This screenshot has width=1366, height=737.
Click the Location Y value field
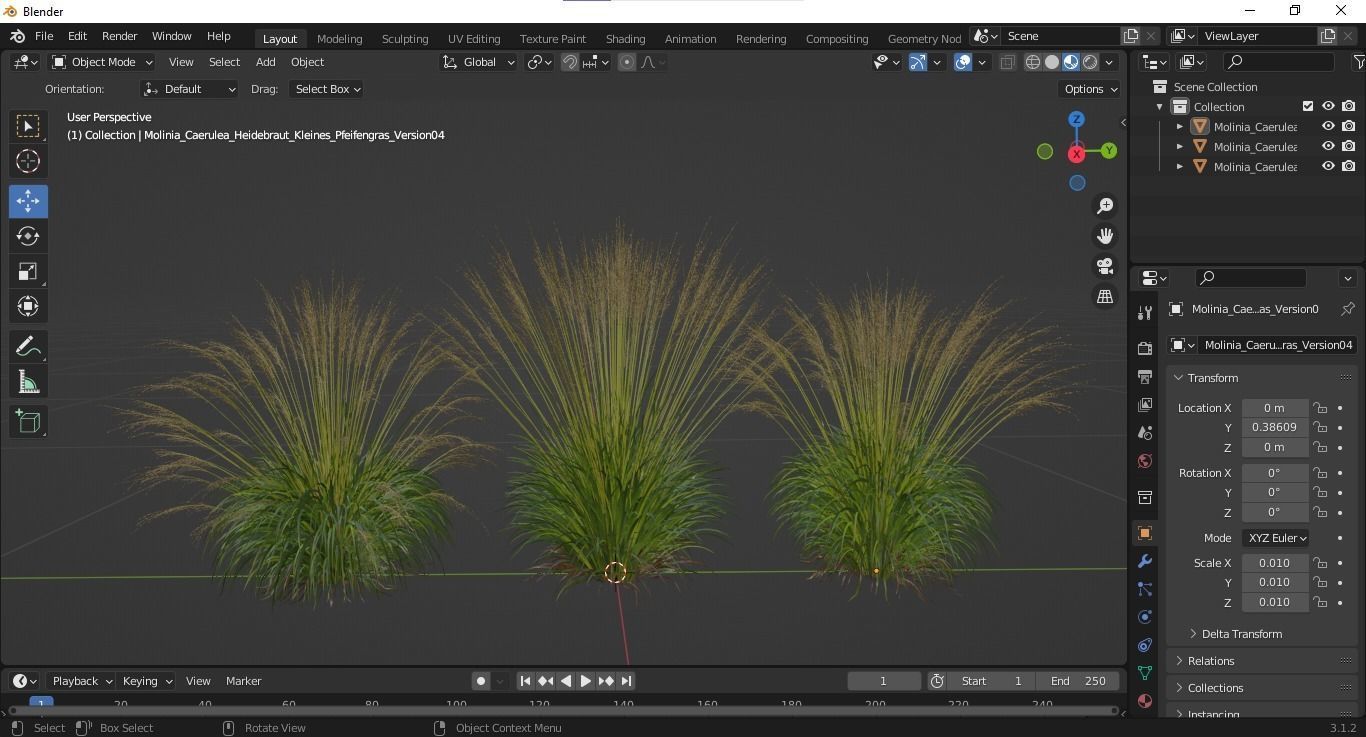tap(1275, 427)
